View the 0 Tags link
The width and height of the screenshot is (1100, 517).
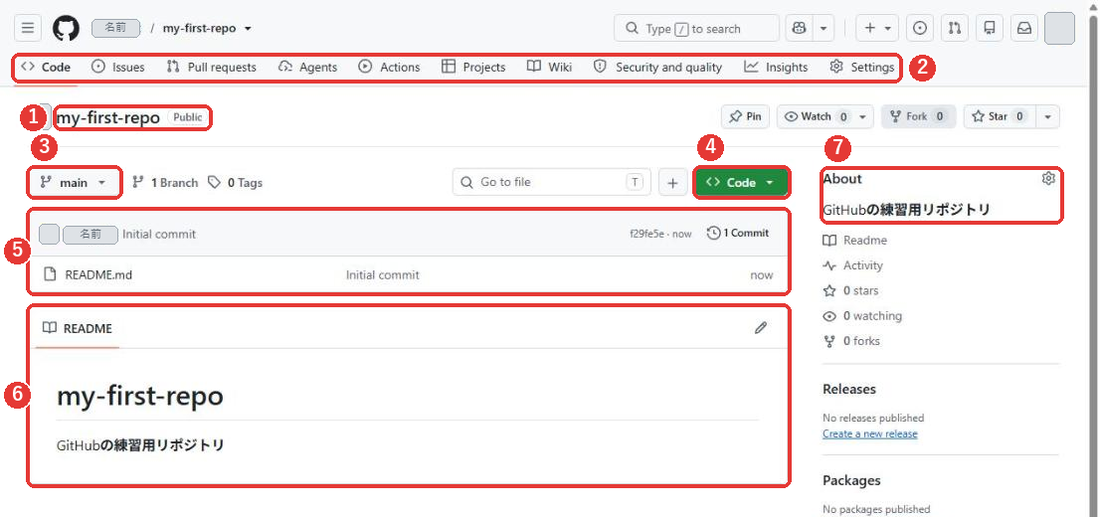coord(235,182)
